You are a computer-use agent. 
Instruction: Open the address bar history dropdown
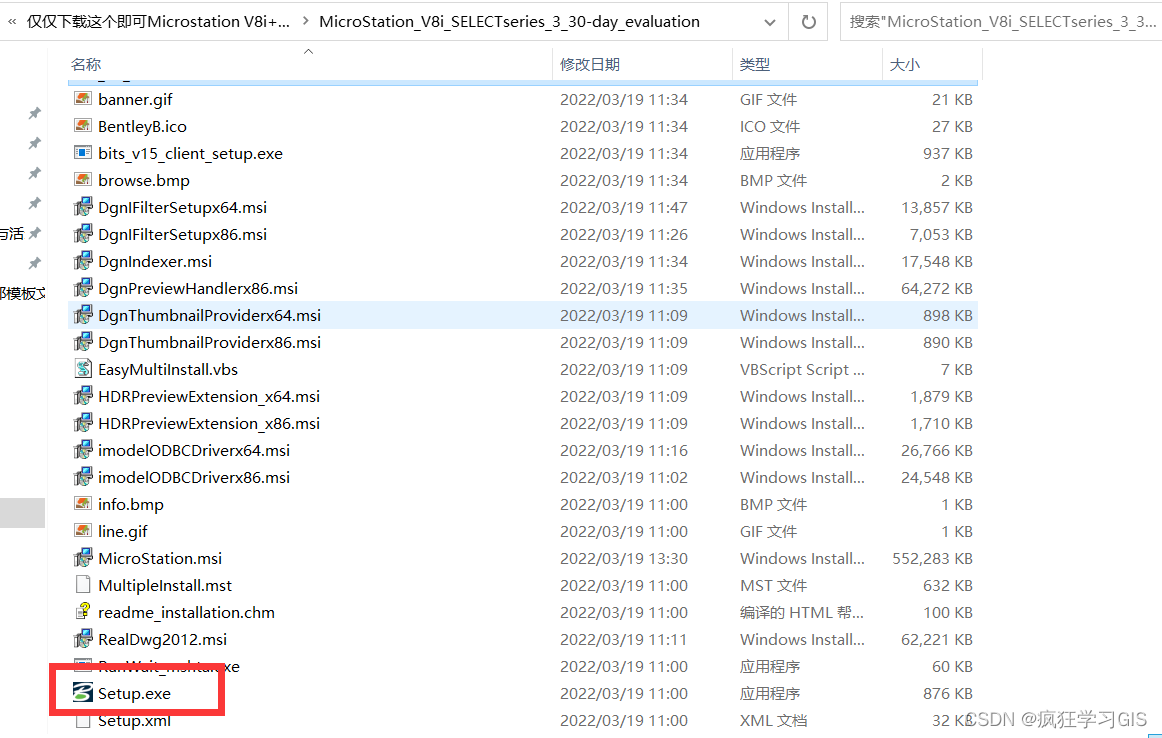(x=770, y=22)
